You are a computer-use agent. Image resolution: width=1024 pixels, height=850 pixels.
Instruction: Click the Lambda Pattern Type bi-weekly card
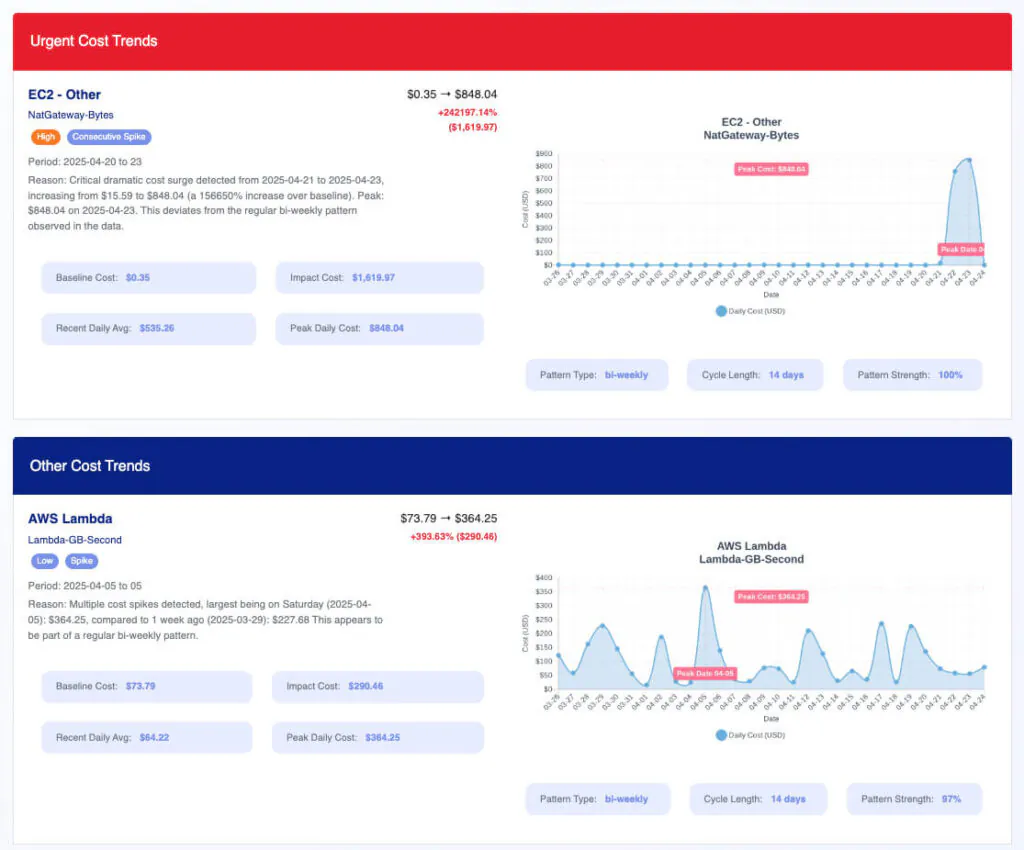pos(598,799)
